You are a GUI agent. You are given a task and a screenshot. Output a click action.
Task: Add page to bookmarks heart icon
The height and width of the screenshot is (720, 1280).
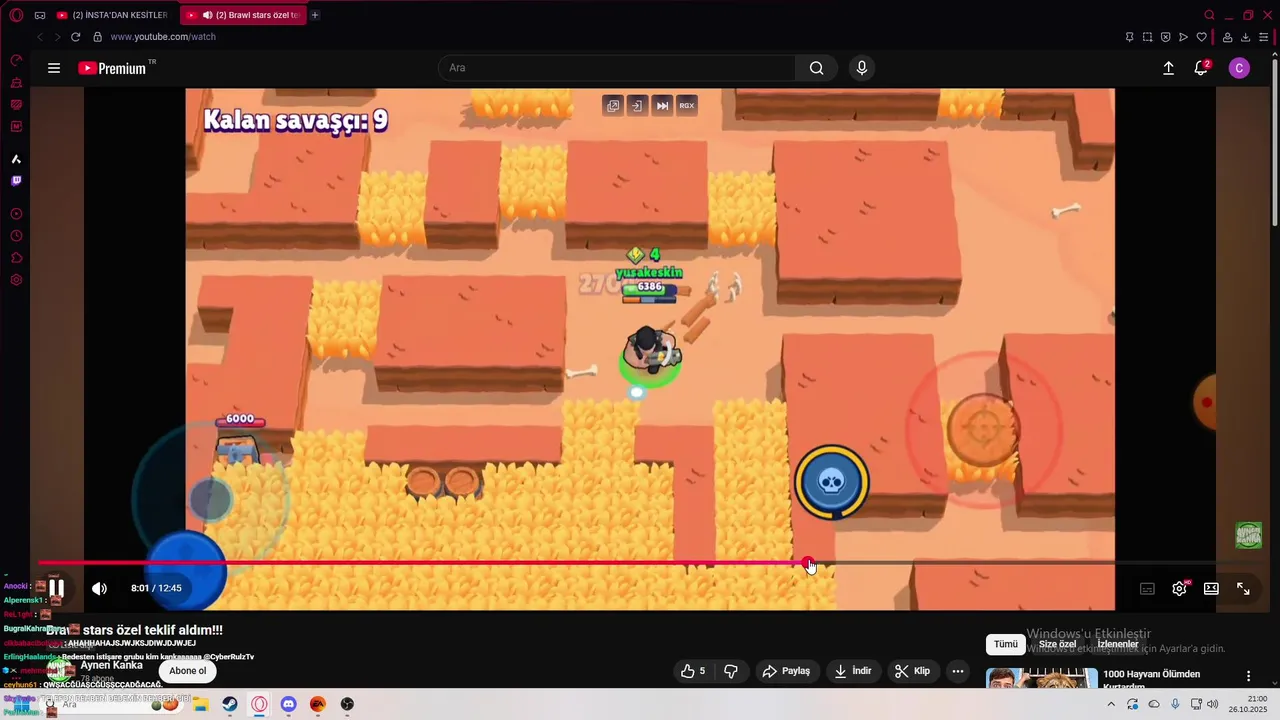[x=1201, y=37]
